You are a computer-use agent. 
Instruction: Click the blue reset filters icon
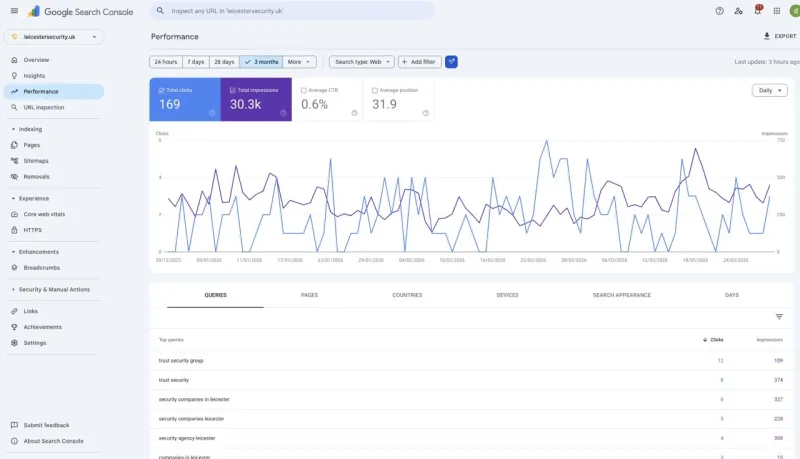[x=451, y=62]
